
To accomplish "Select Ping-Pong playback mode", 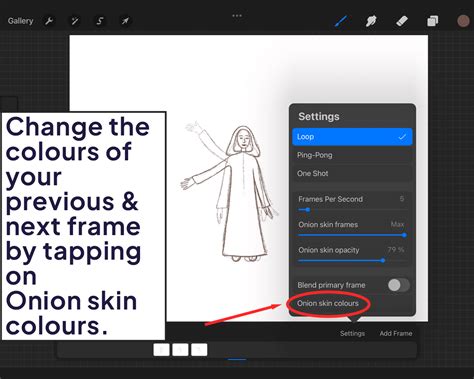I will pos(352,155).
